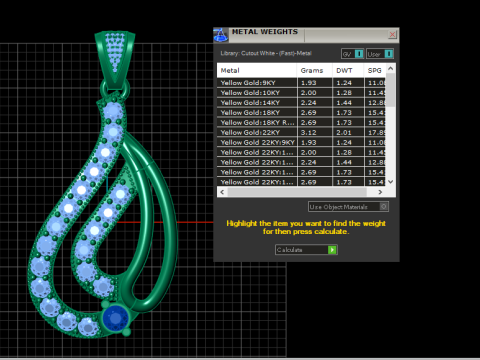Click the vertical scrollbar thumb

[391, 90]
